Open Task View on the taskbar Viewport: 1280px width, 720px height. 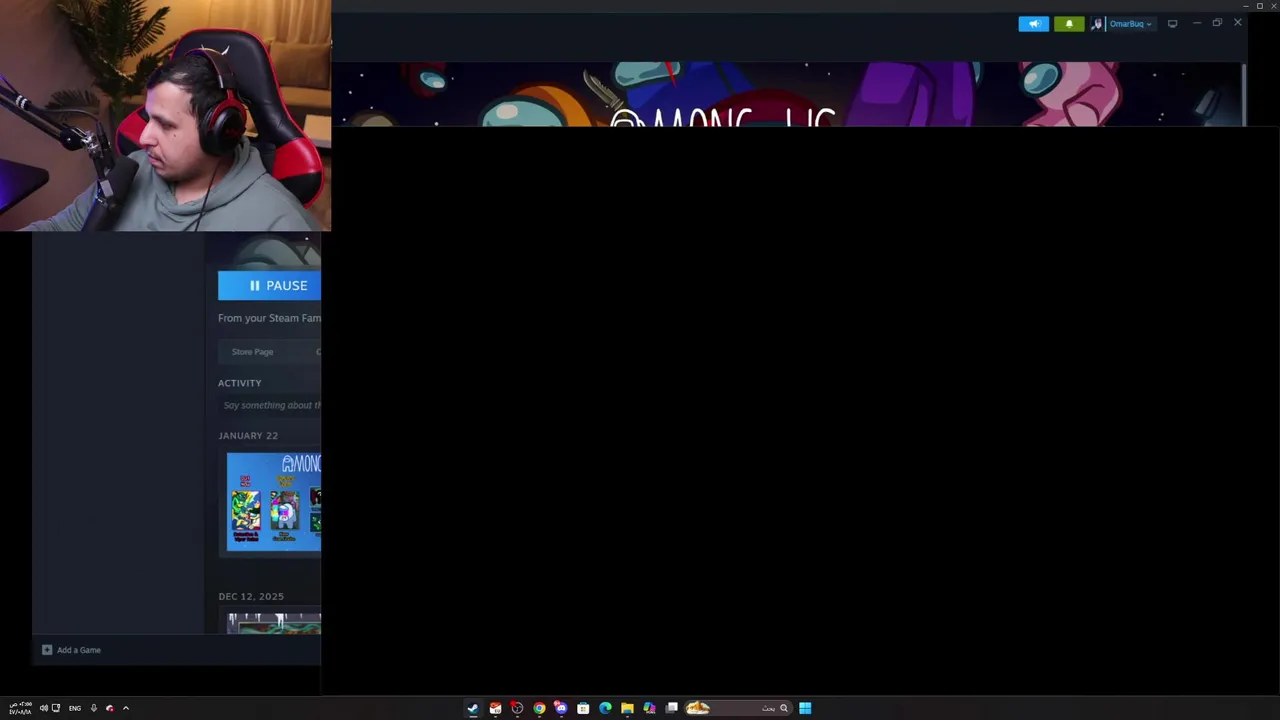[x=672, y=708]
